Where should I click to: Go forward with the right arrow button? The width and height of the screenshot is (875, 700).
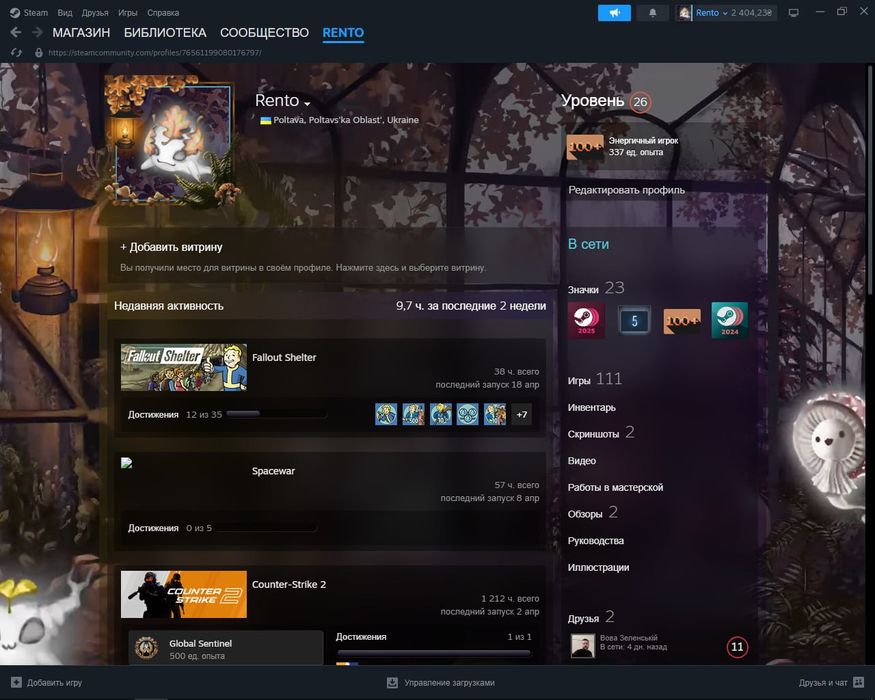coord(37,32)
